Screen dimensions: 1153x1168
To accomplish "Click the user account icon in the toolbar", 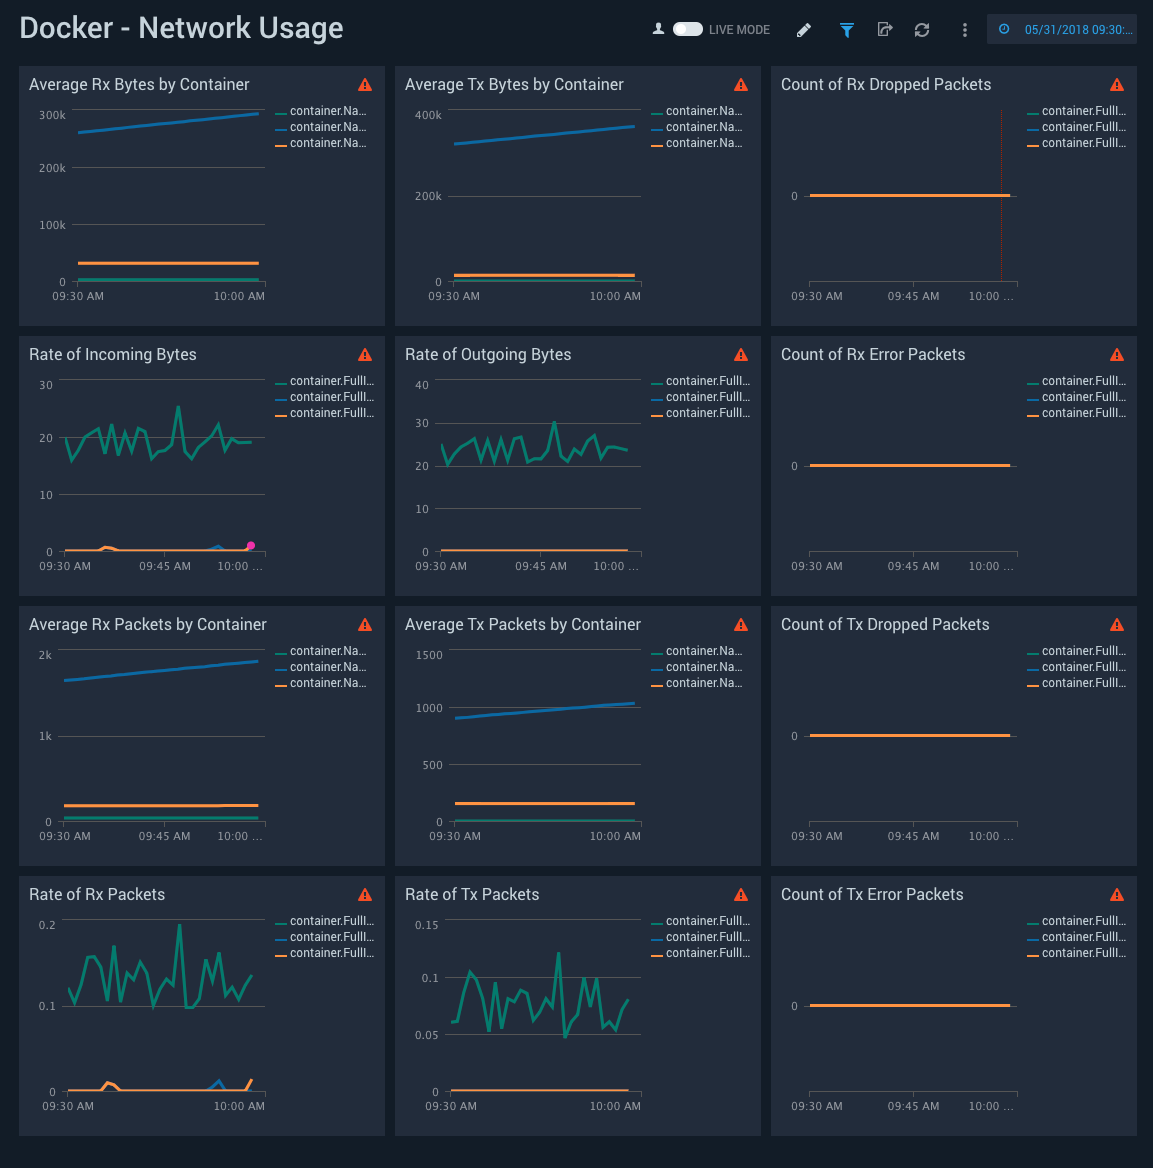I will (x=658, y=29).
